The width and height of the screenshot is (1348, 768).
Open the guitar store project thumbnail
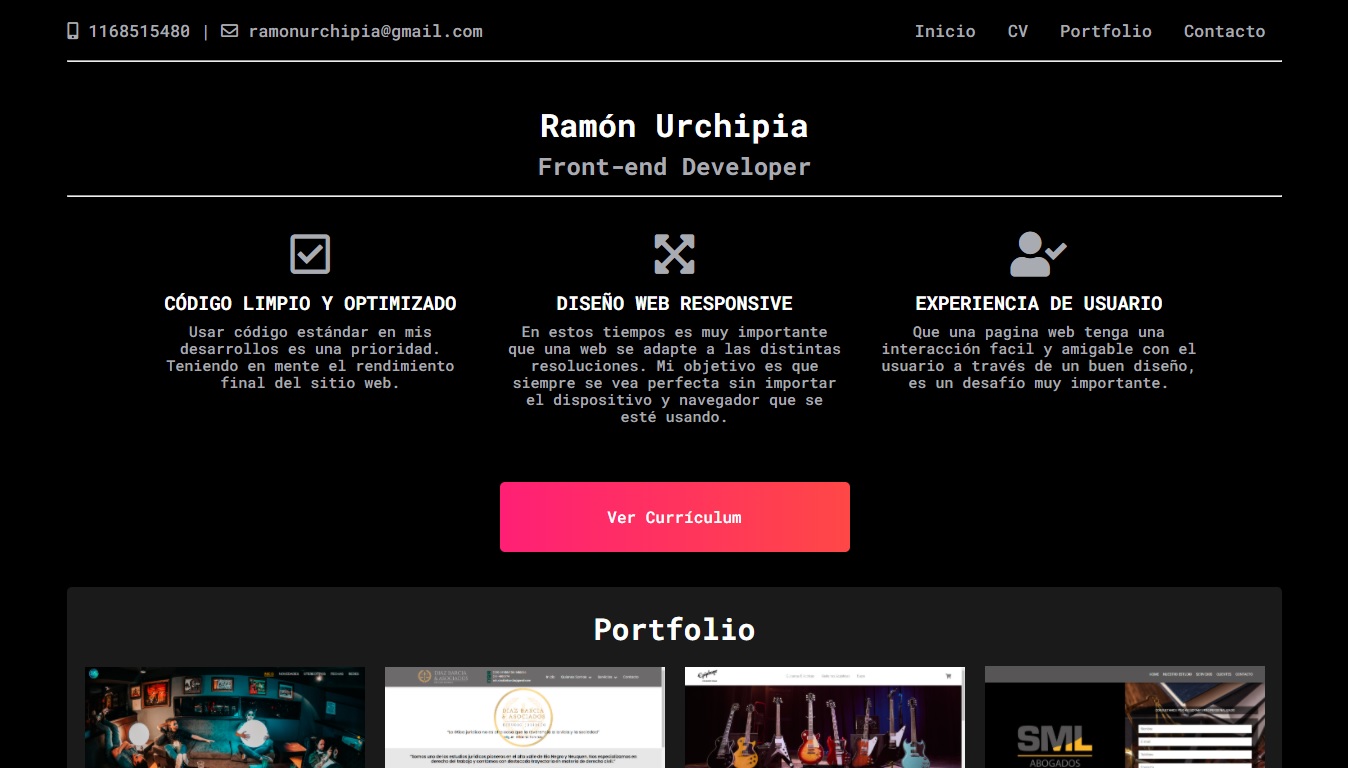(x=825, y=717)
